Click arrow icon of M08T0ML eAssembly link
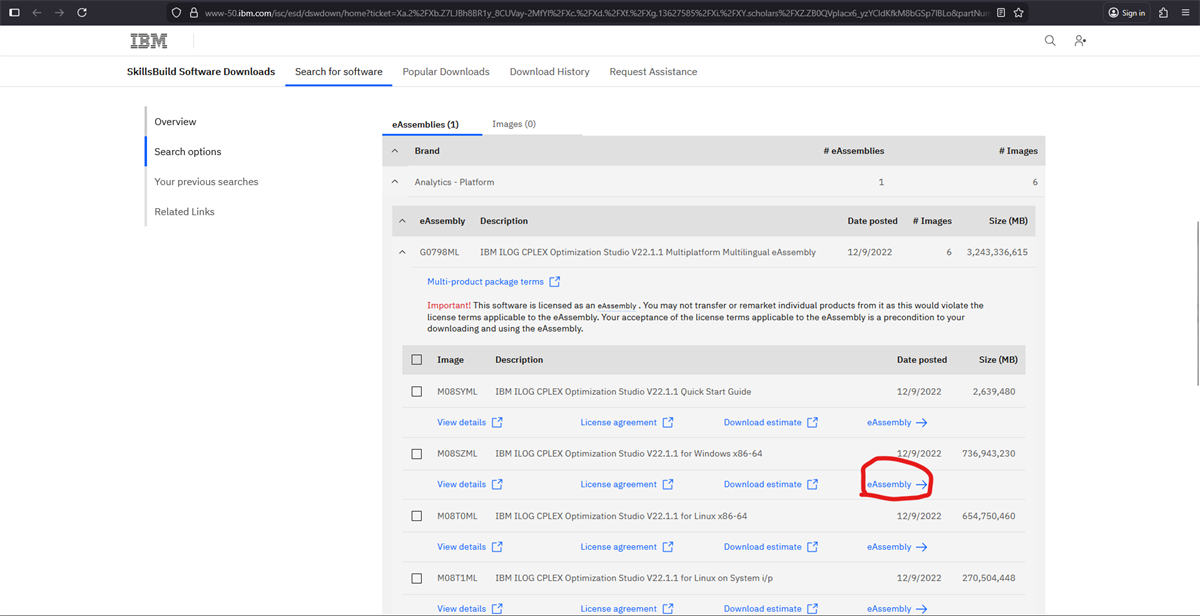1200x616 pixels. 921,547
